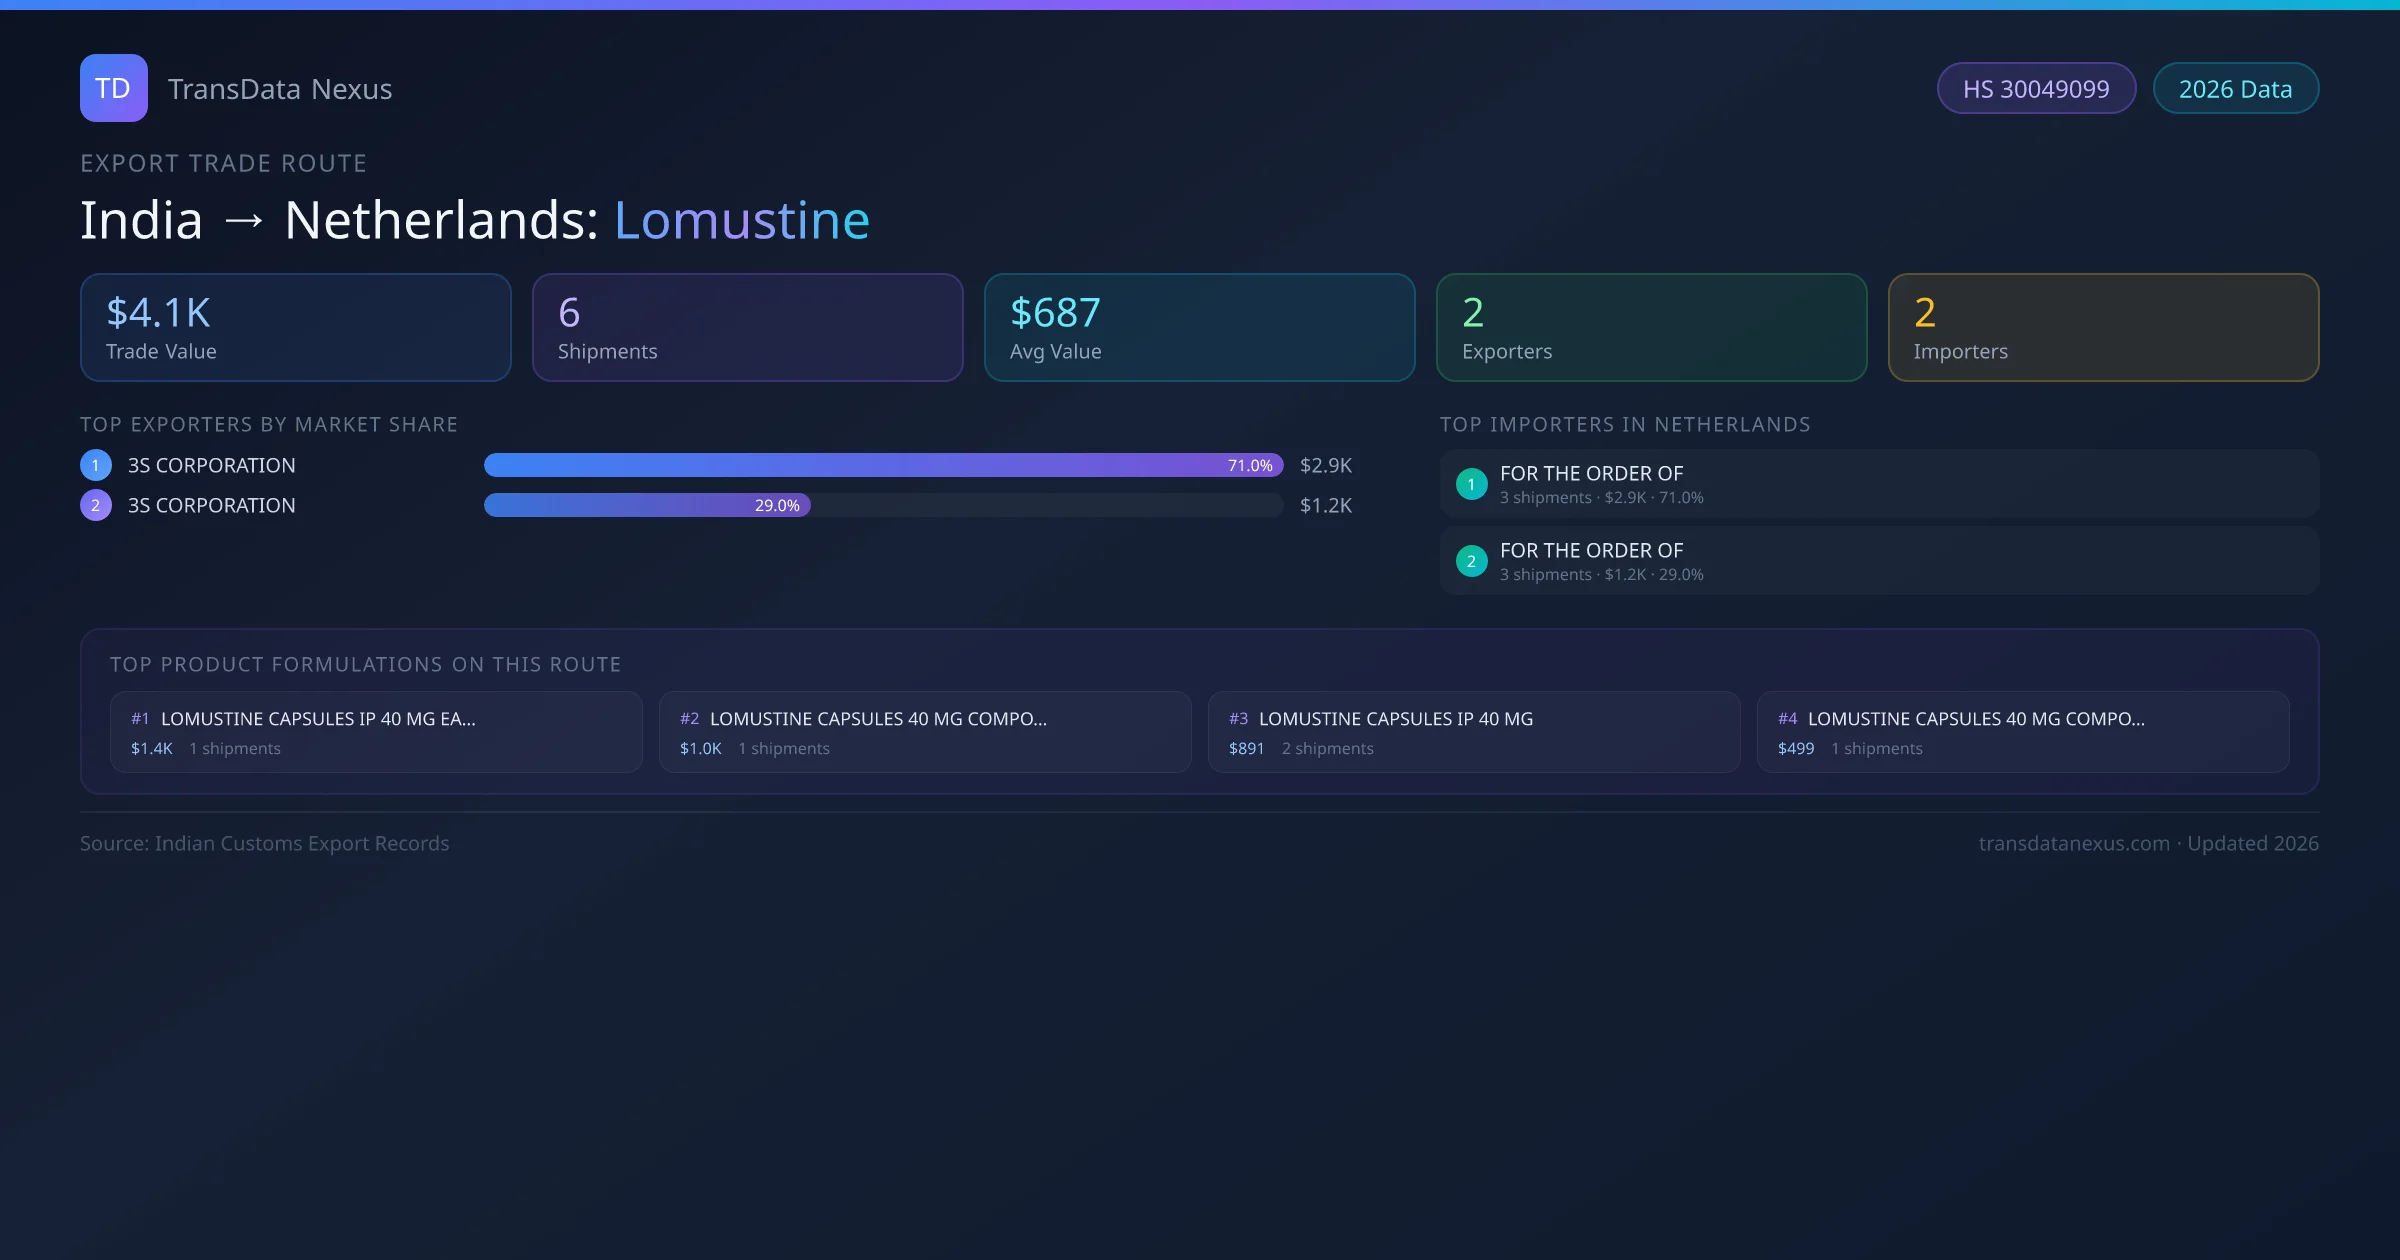Select #4 Lomustine formulation card worth $499
Image resolution: width=2400 pixels, height=1260 pixels.
click(x=2023, y=732)
